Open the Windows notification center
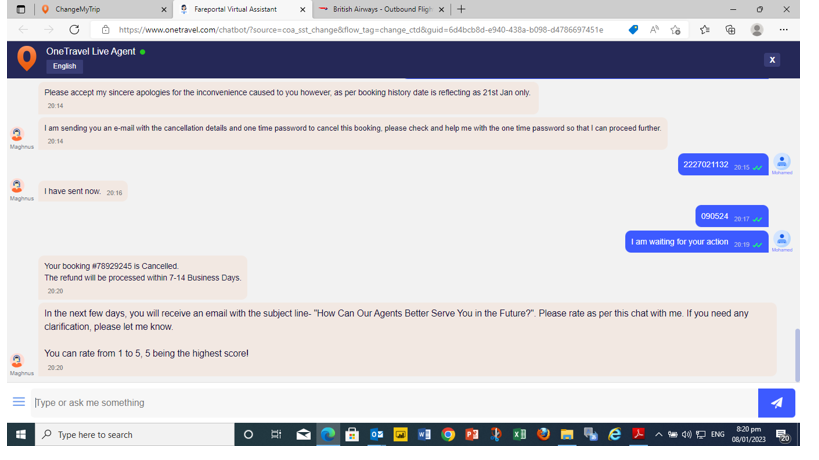 (782, 435)
